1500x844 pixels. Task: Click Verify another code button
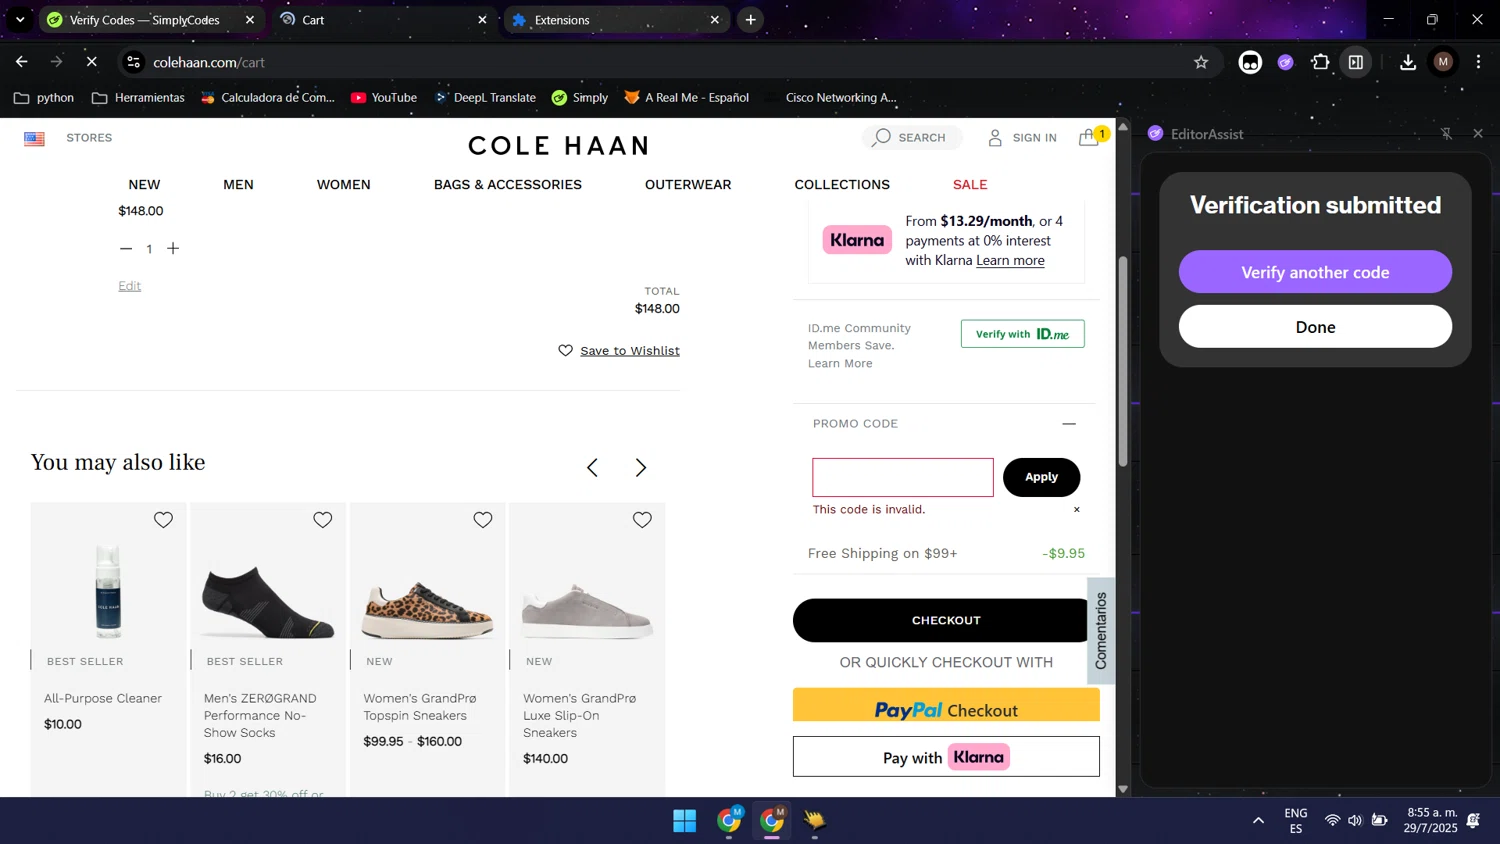[1315, 272]
